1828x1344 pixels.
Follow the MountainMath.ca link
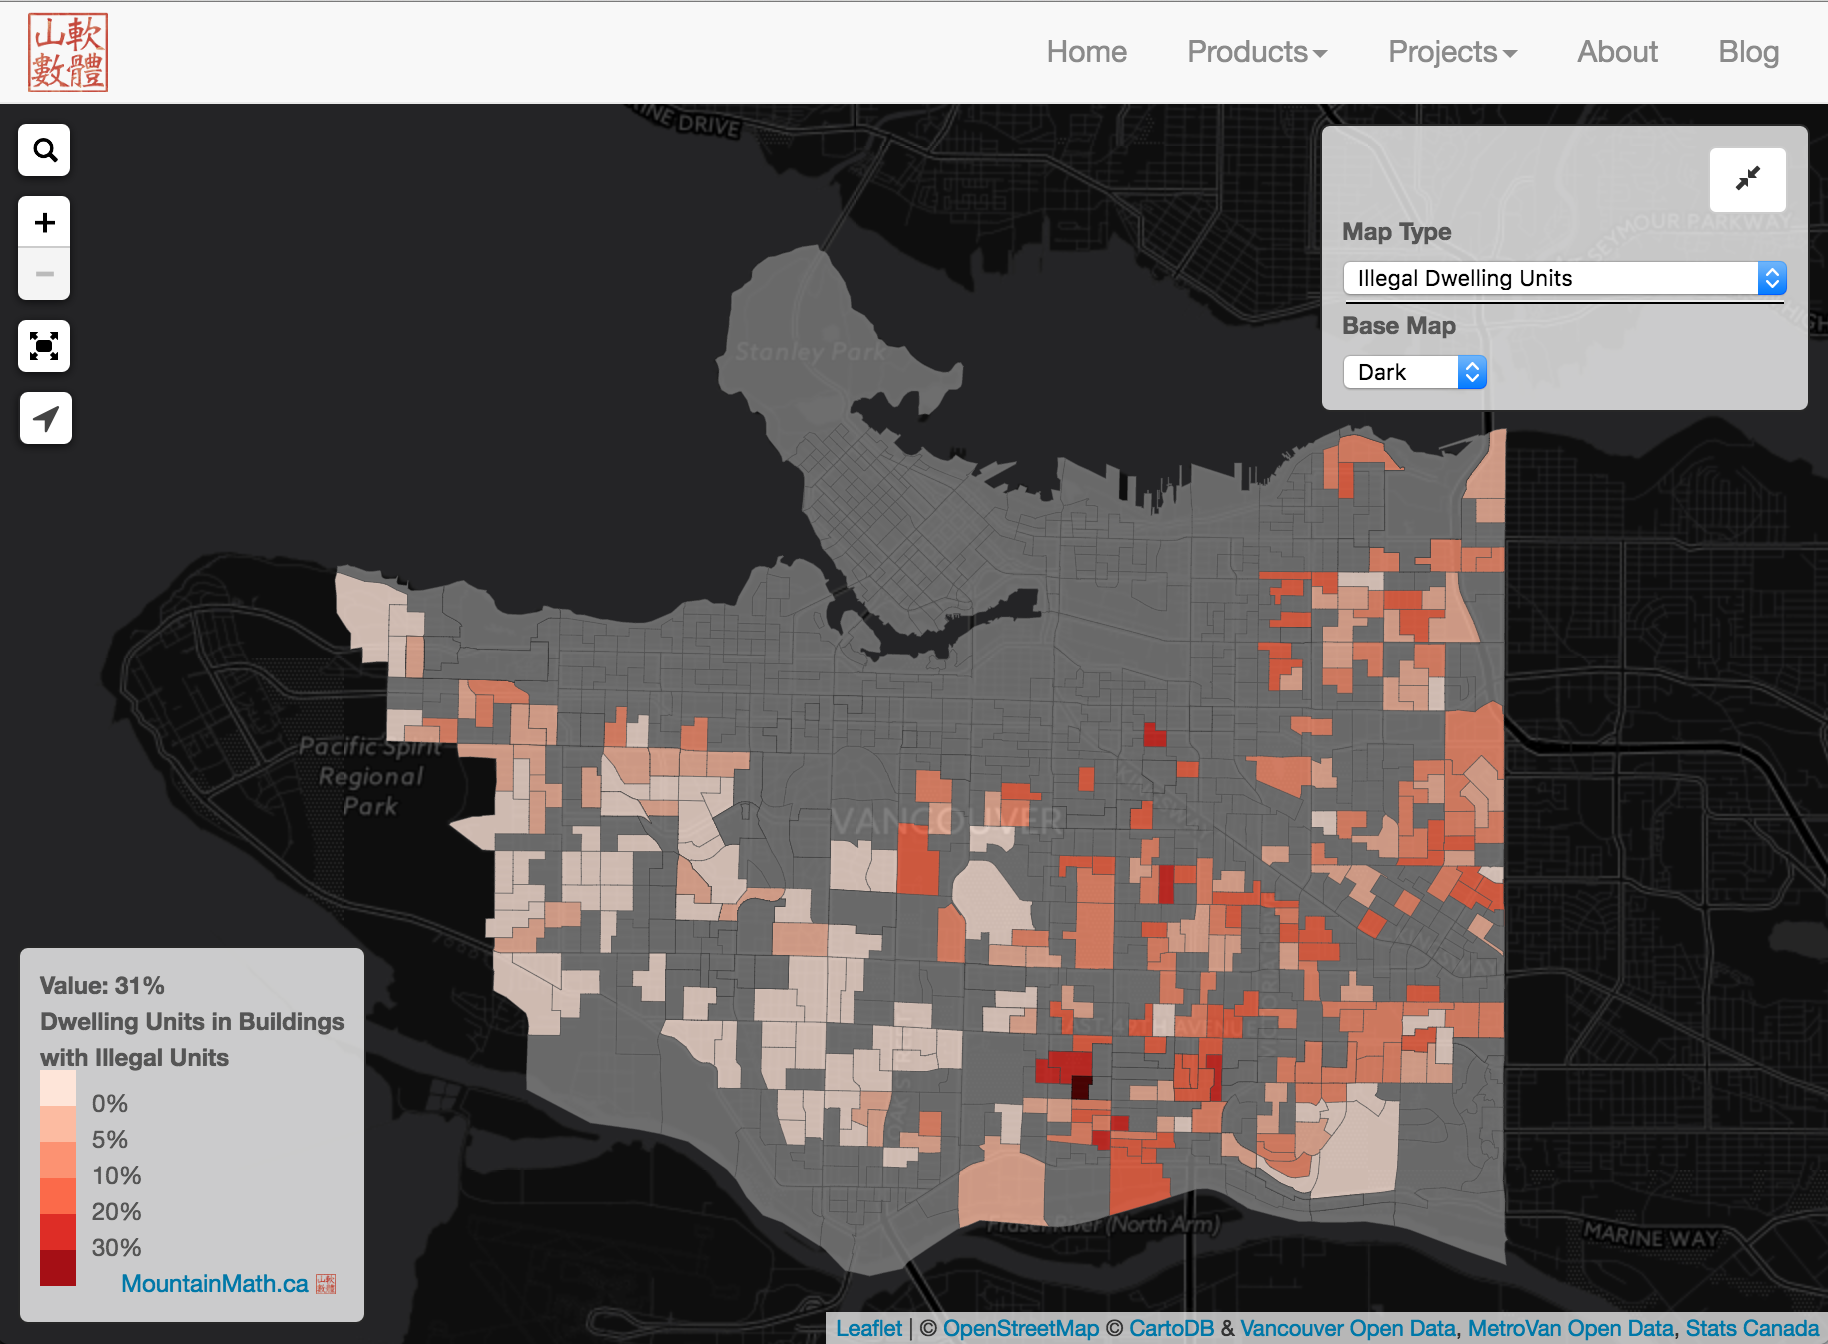point(214,1284)
